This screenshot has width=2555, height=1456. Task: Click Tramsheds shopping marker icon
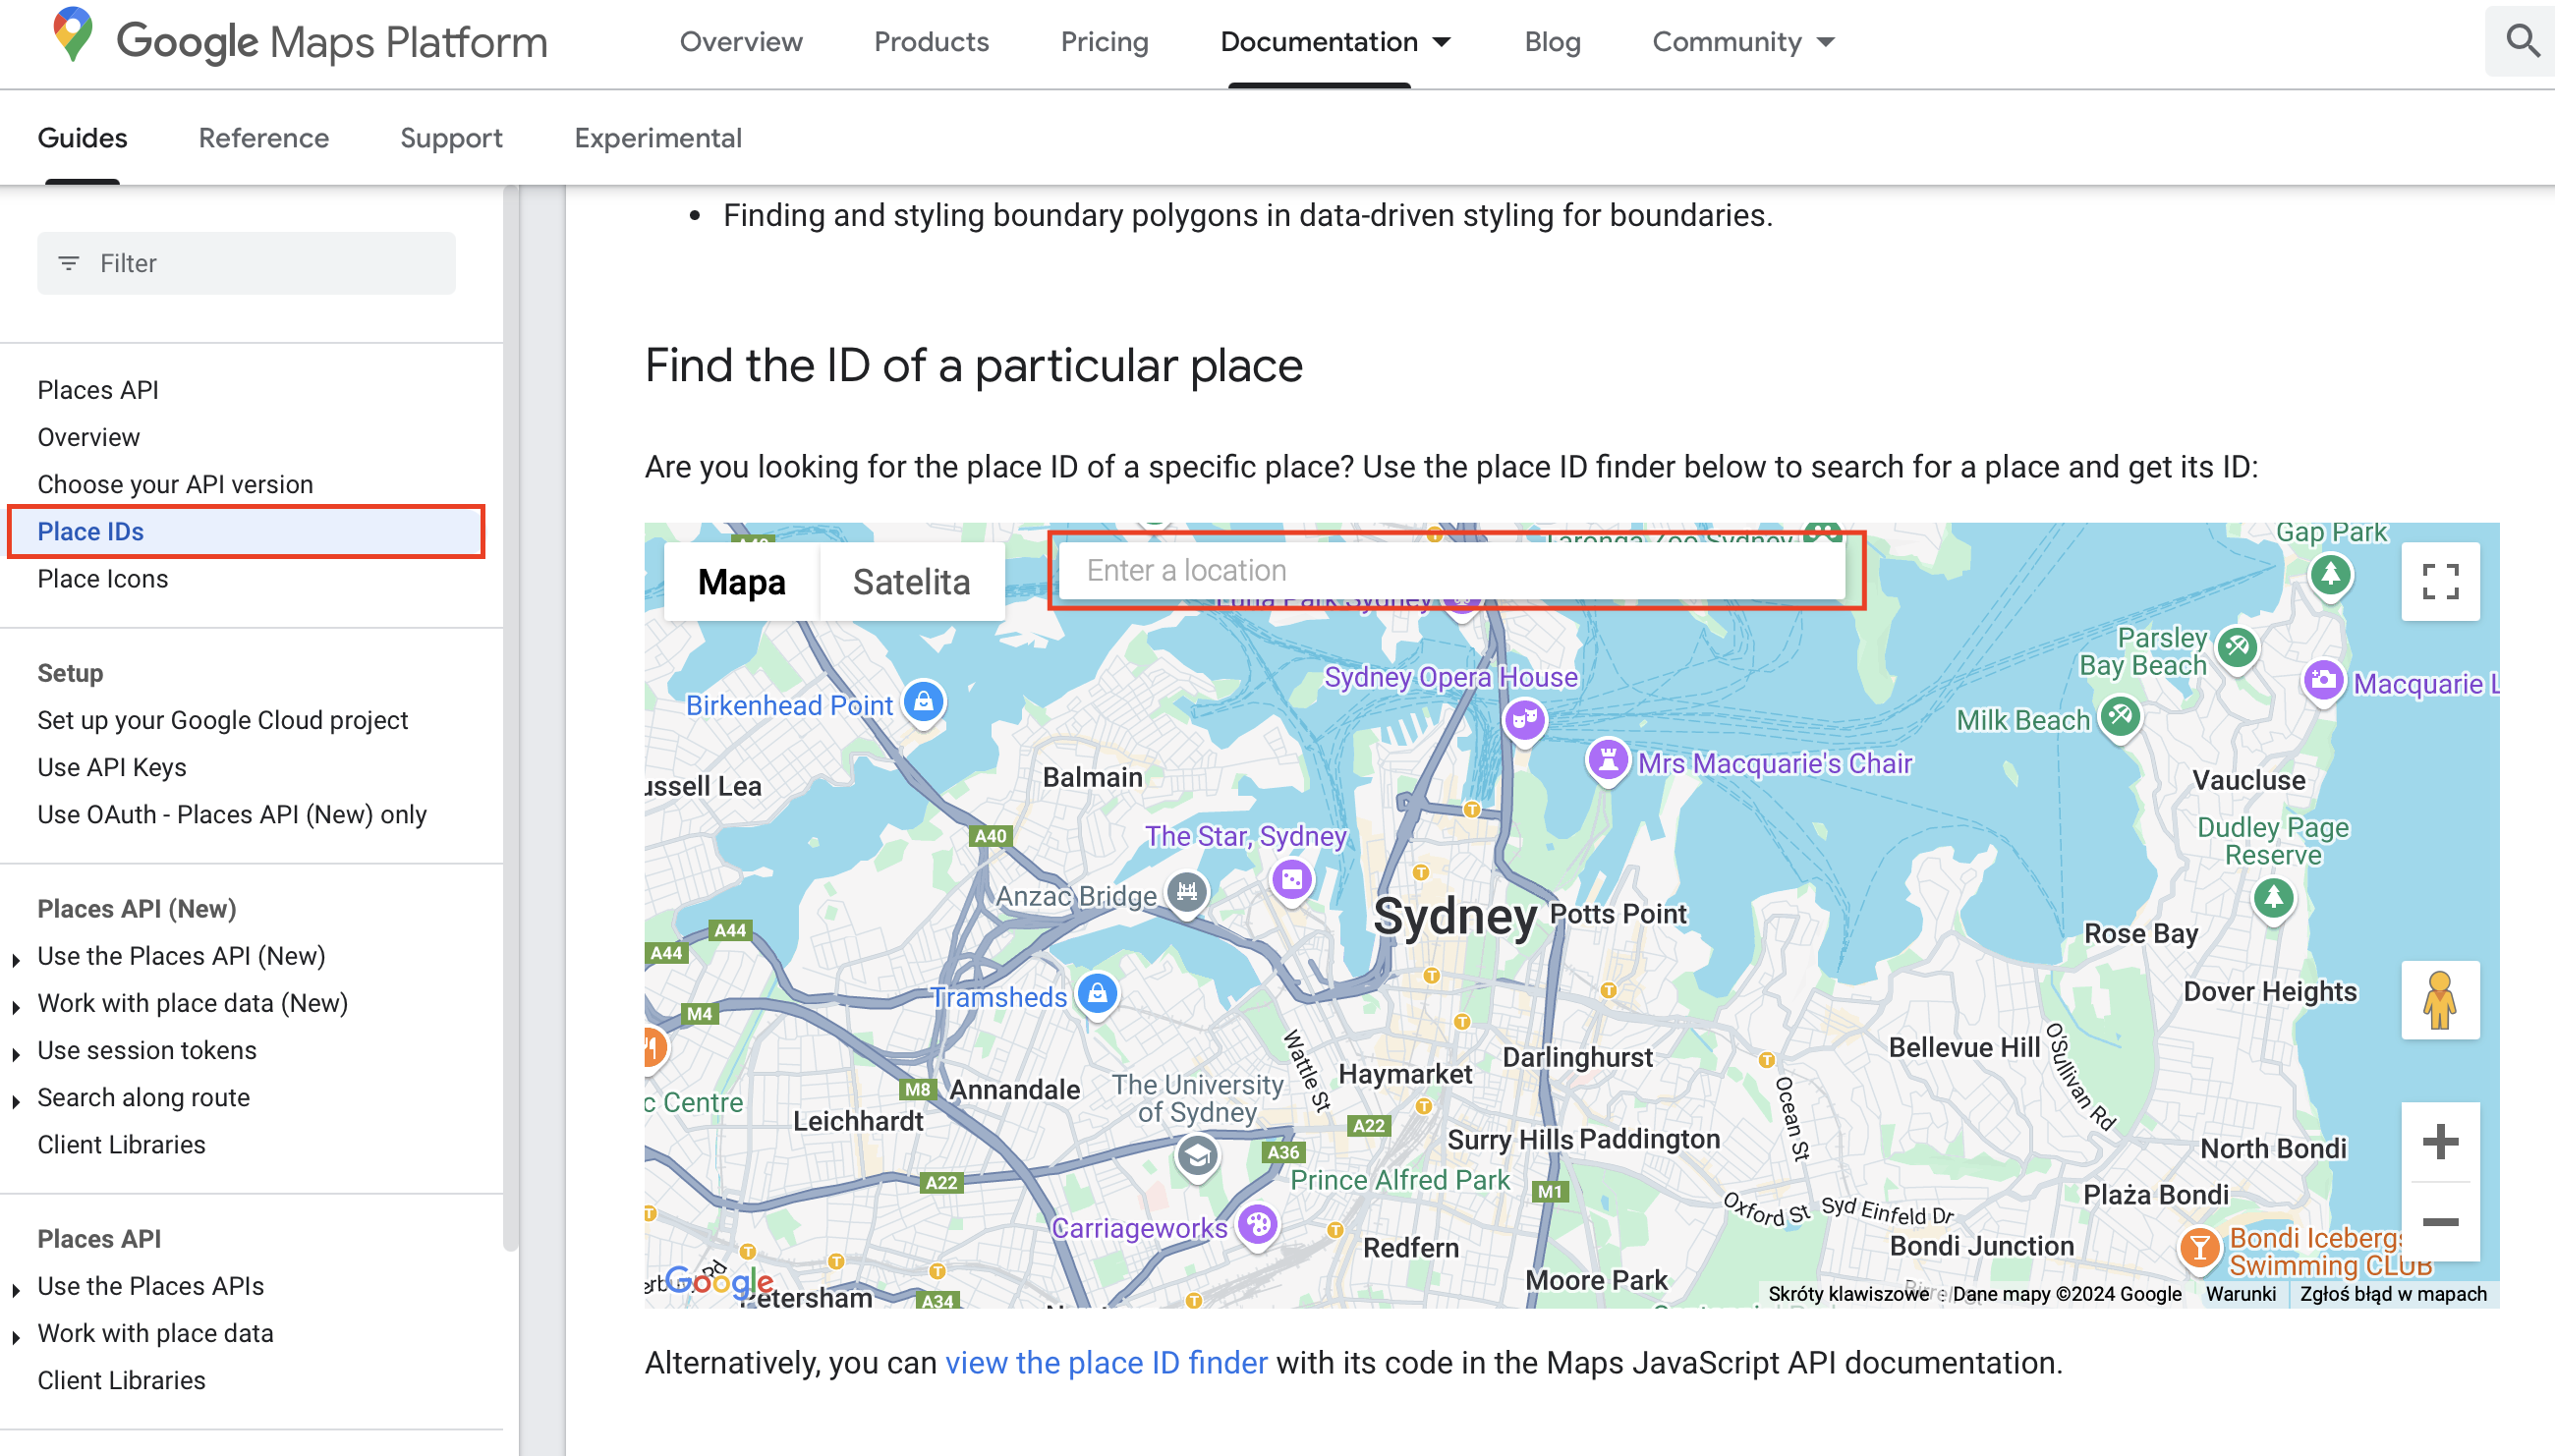coord(1097,994)
